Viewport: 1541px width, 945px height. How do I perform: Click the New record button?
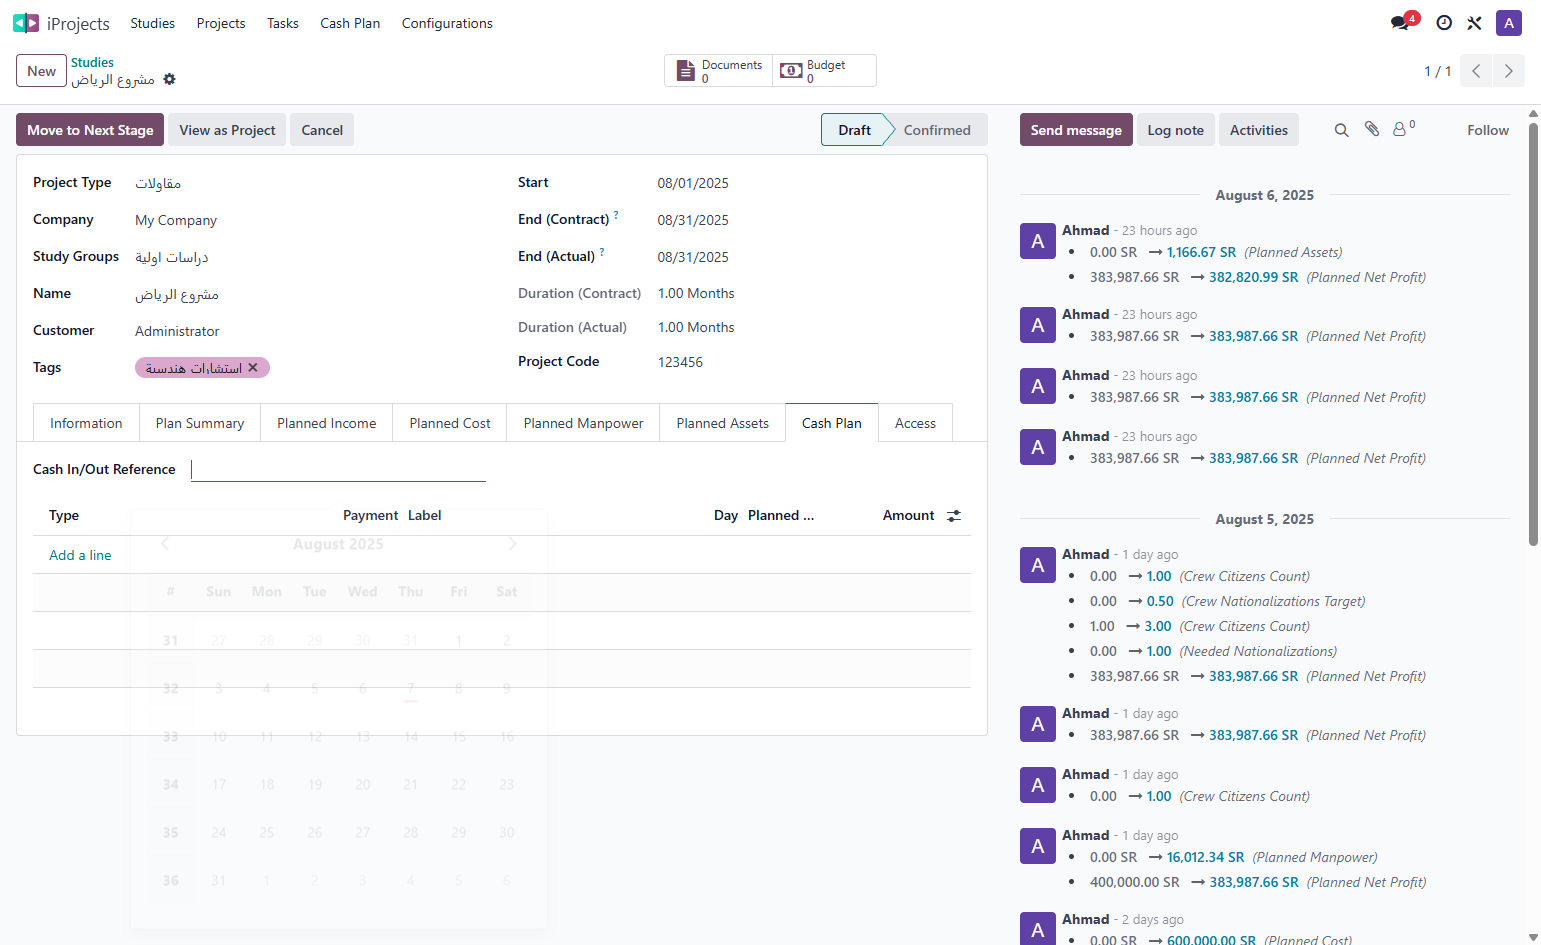(41, 71)
